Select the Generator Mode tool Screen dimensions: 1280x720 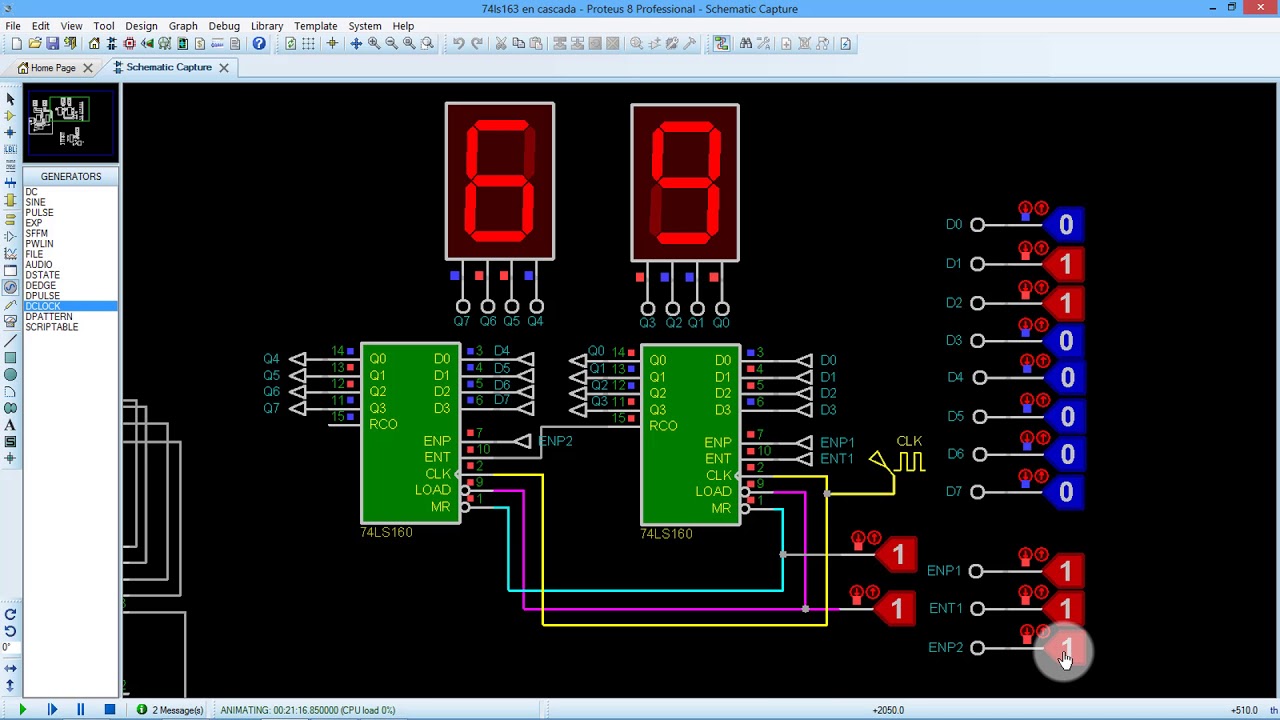tap(10, 287)
